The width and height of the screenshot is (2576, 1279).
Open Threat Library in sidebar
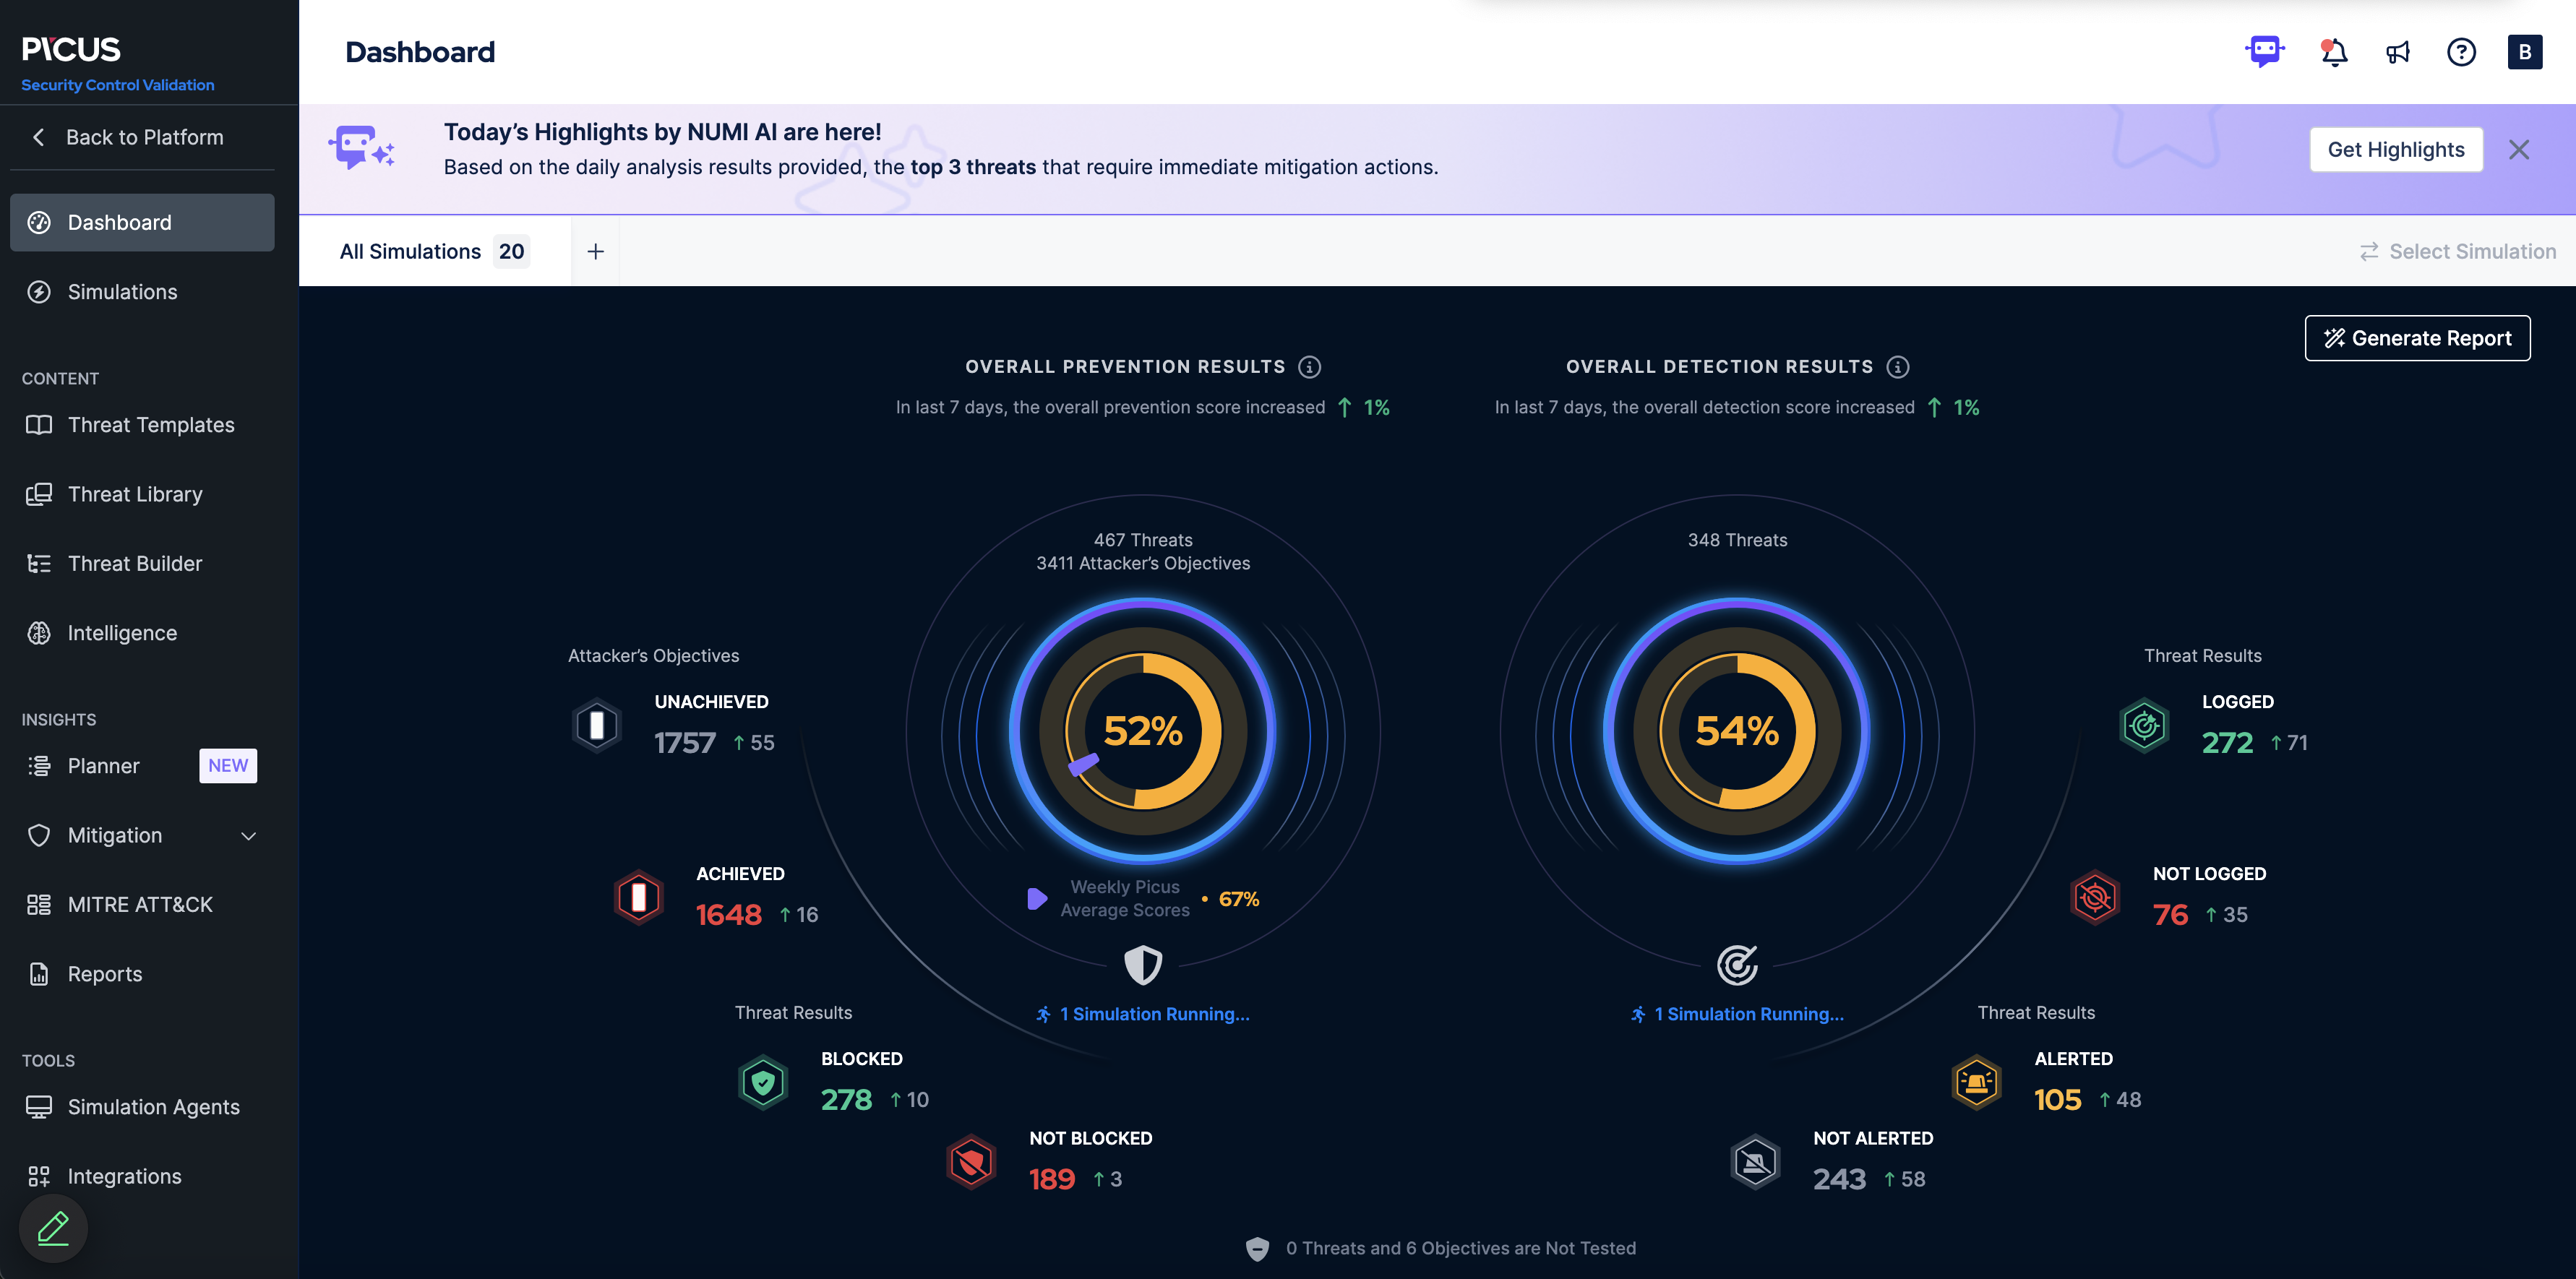[135, 495]
